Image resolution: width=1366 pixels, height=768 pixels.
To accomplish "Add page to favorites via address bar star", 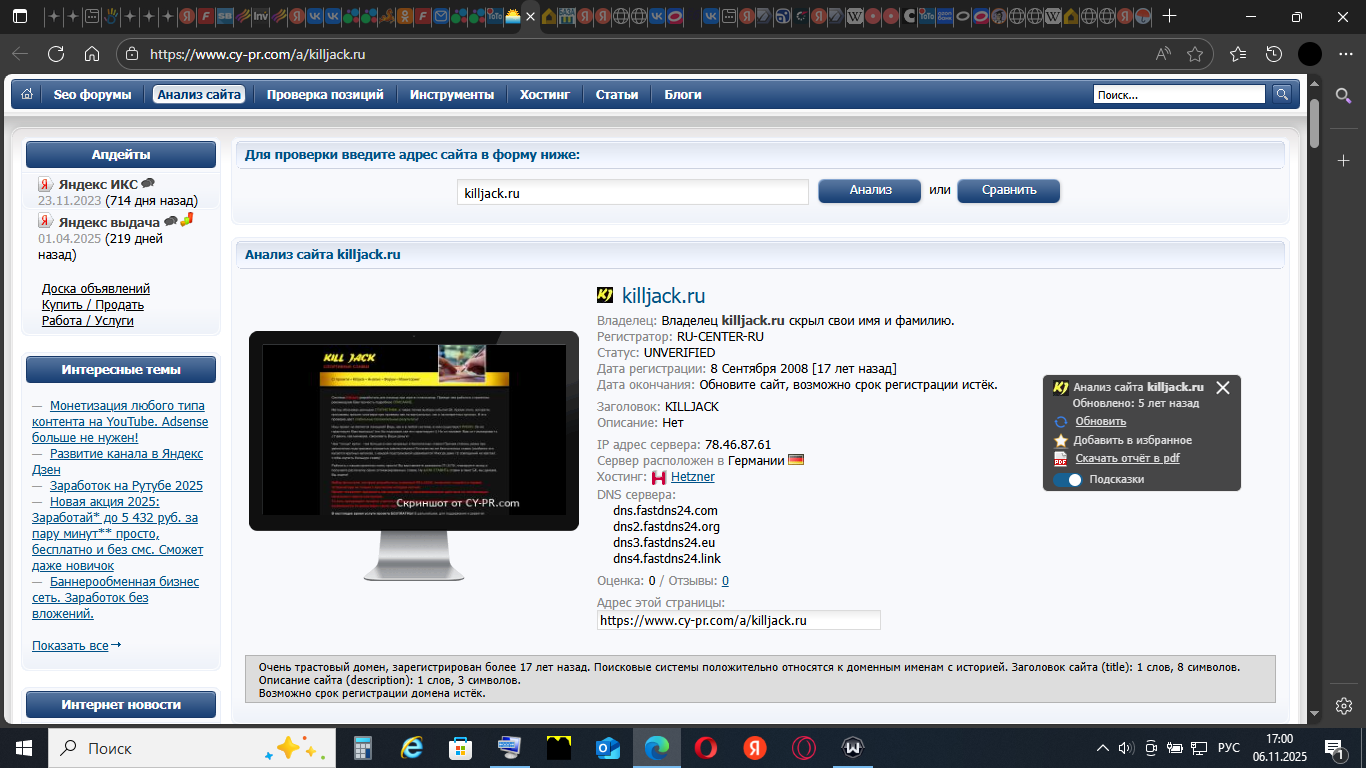I will (1194, 54).
